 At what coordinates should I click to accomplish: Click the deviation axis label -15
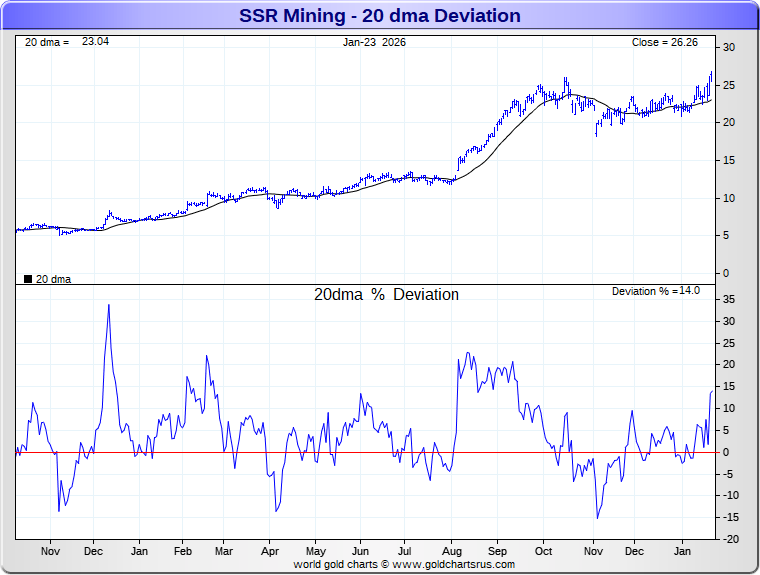pyautogui.click(x=730, y=517)
